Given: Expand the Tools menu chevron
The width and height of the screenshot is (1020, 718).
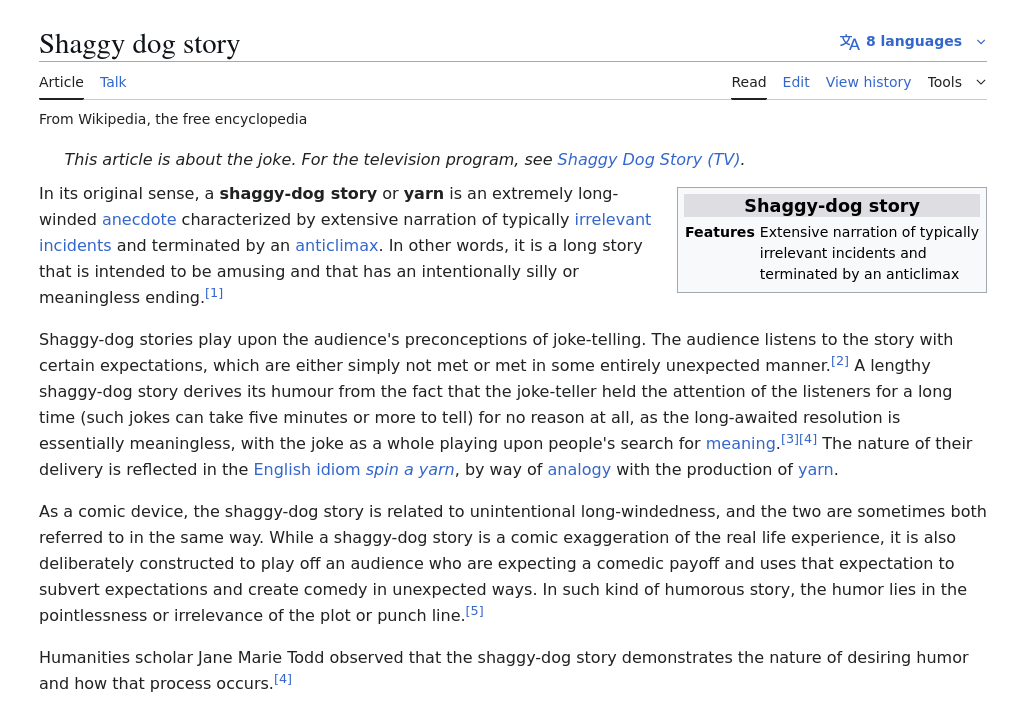Looking at the screenshot, I should coord(981,82).
